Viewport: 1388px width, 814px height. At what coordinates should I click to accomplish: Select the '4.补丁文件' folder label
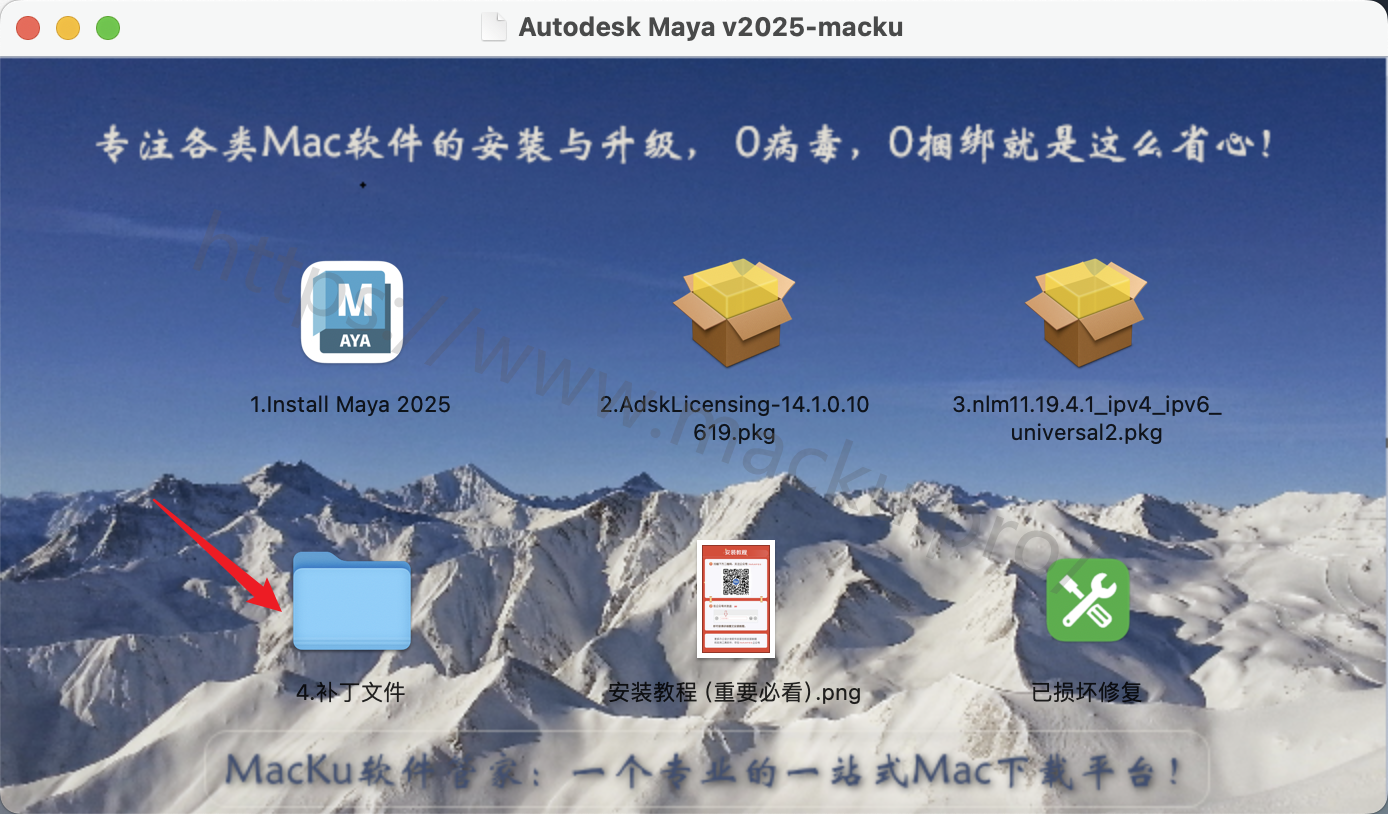(x=351, y=692)
